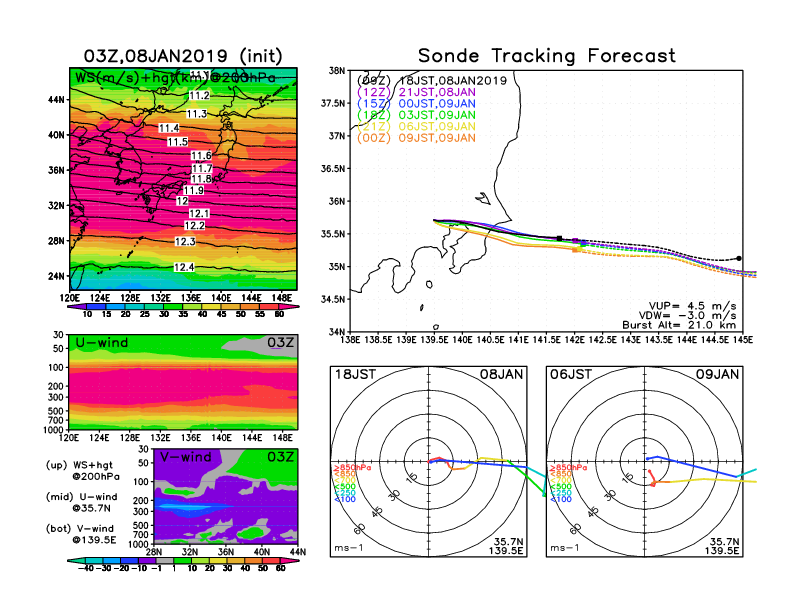Click the '38N' latitude label on track map
792x612 pixels.
click(x=336, y=70)
